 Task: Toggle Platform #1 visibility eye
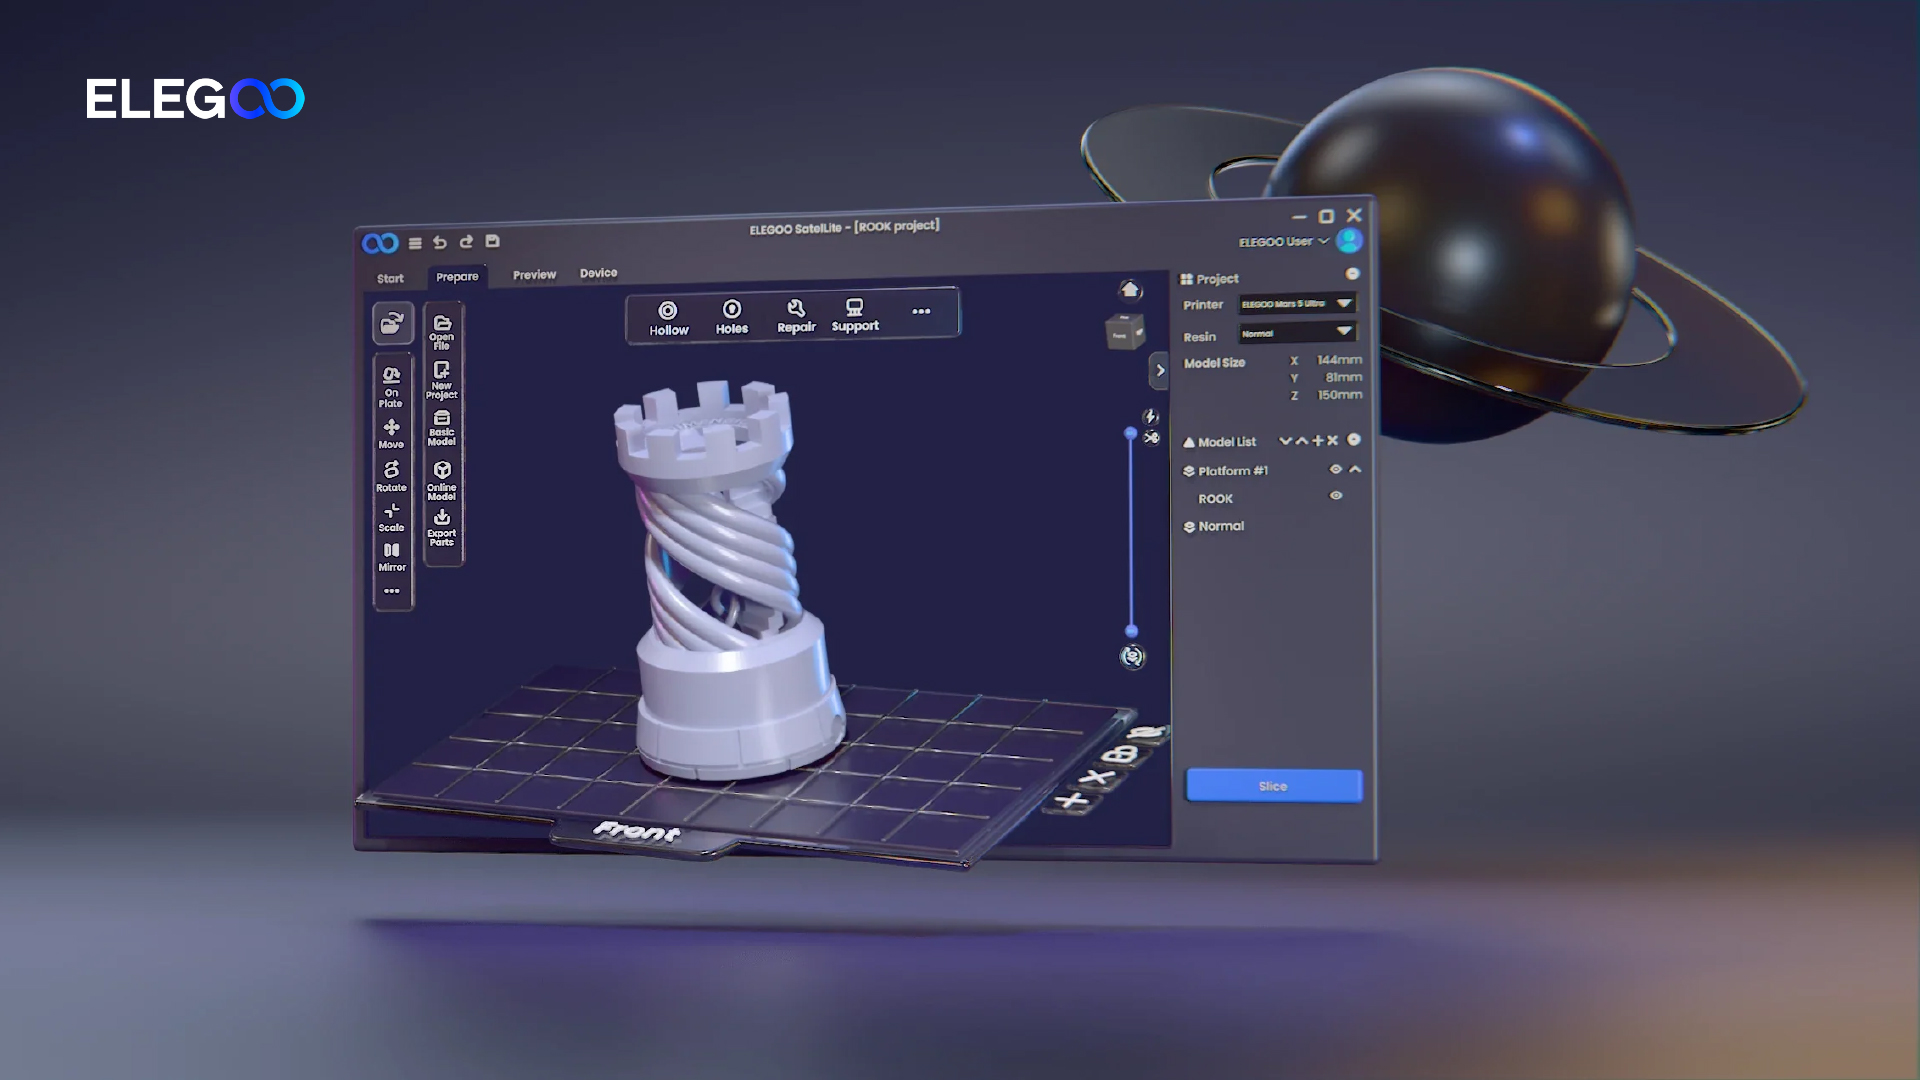(1335, 469)
